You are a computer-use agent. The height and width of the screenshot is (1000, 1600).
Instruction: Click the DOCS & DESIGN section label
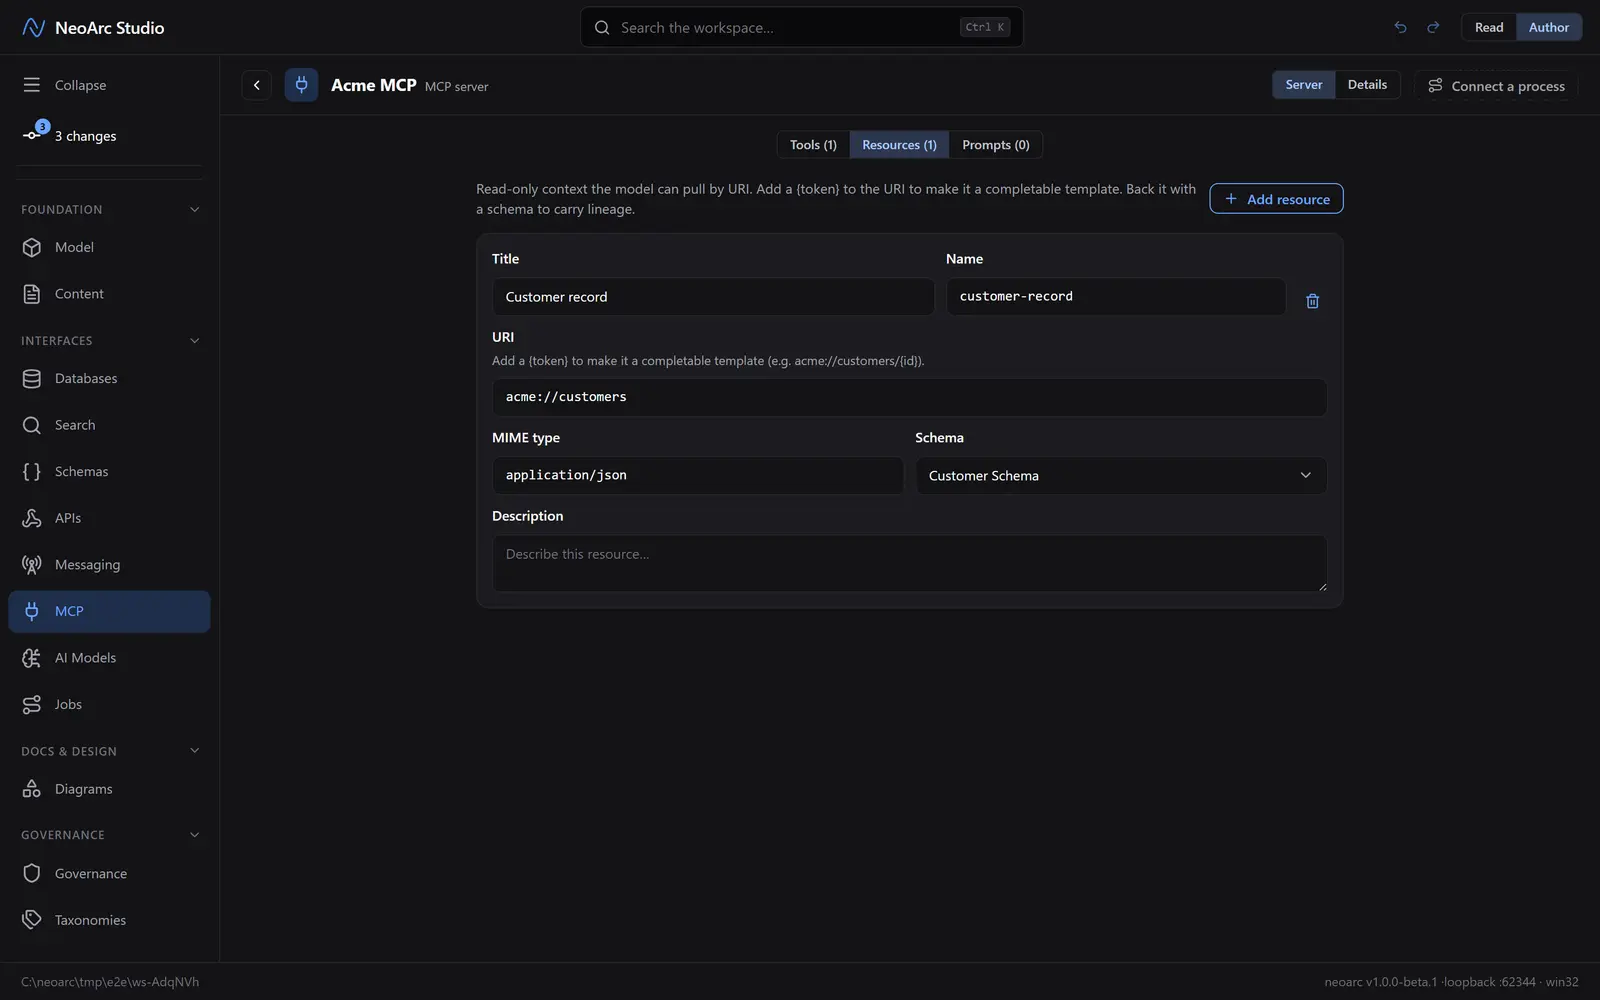(x=69, y=751)
